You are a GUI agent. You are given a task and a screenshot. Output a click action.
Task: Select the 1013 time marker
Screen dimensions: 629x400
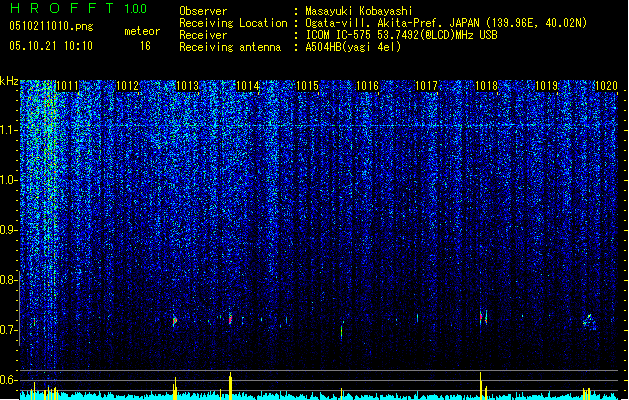click(x=187, y=86)
